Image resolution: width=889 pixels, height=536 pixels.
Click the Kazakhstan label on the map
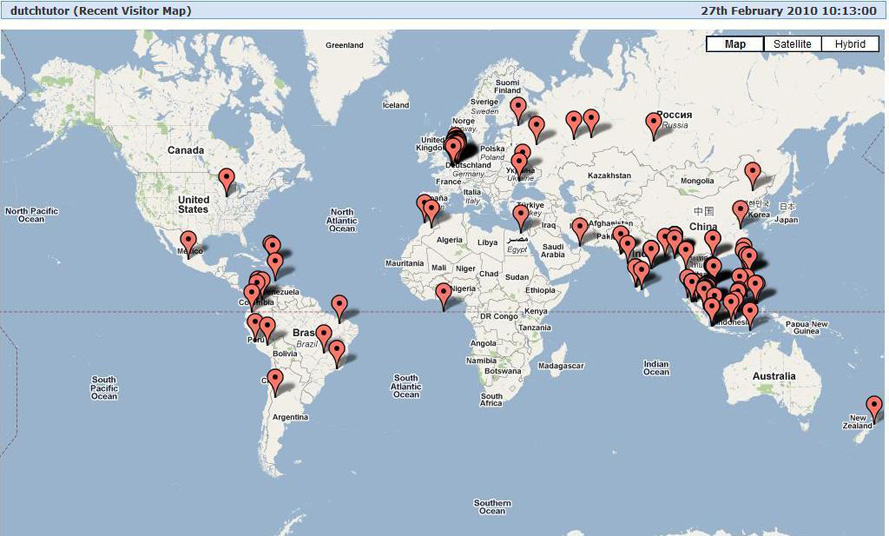point(609,176)
